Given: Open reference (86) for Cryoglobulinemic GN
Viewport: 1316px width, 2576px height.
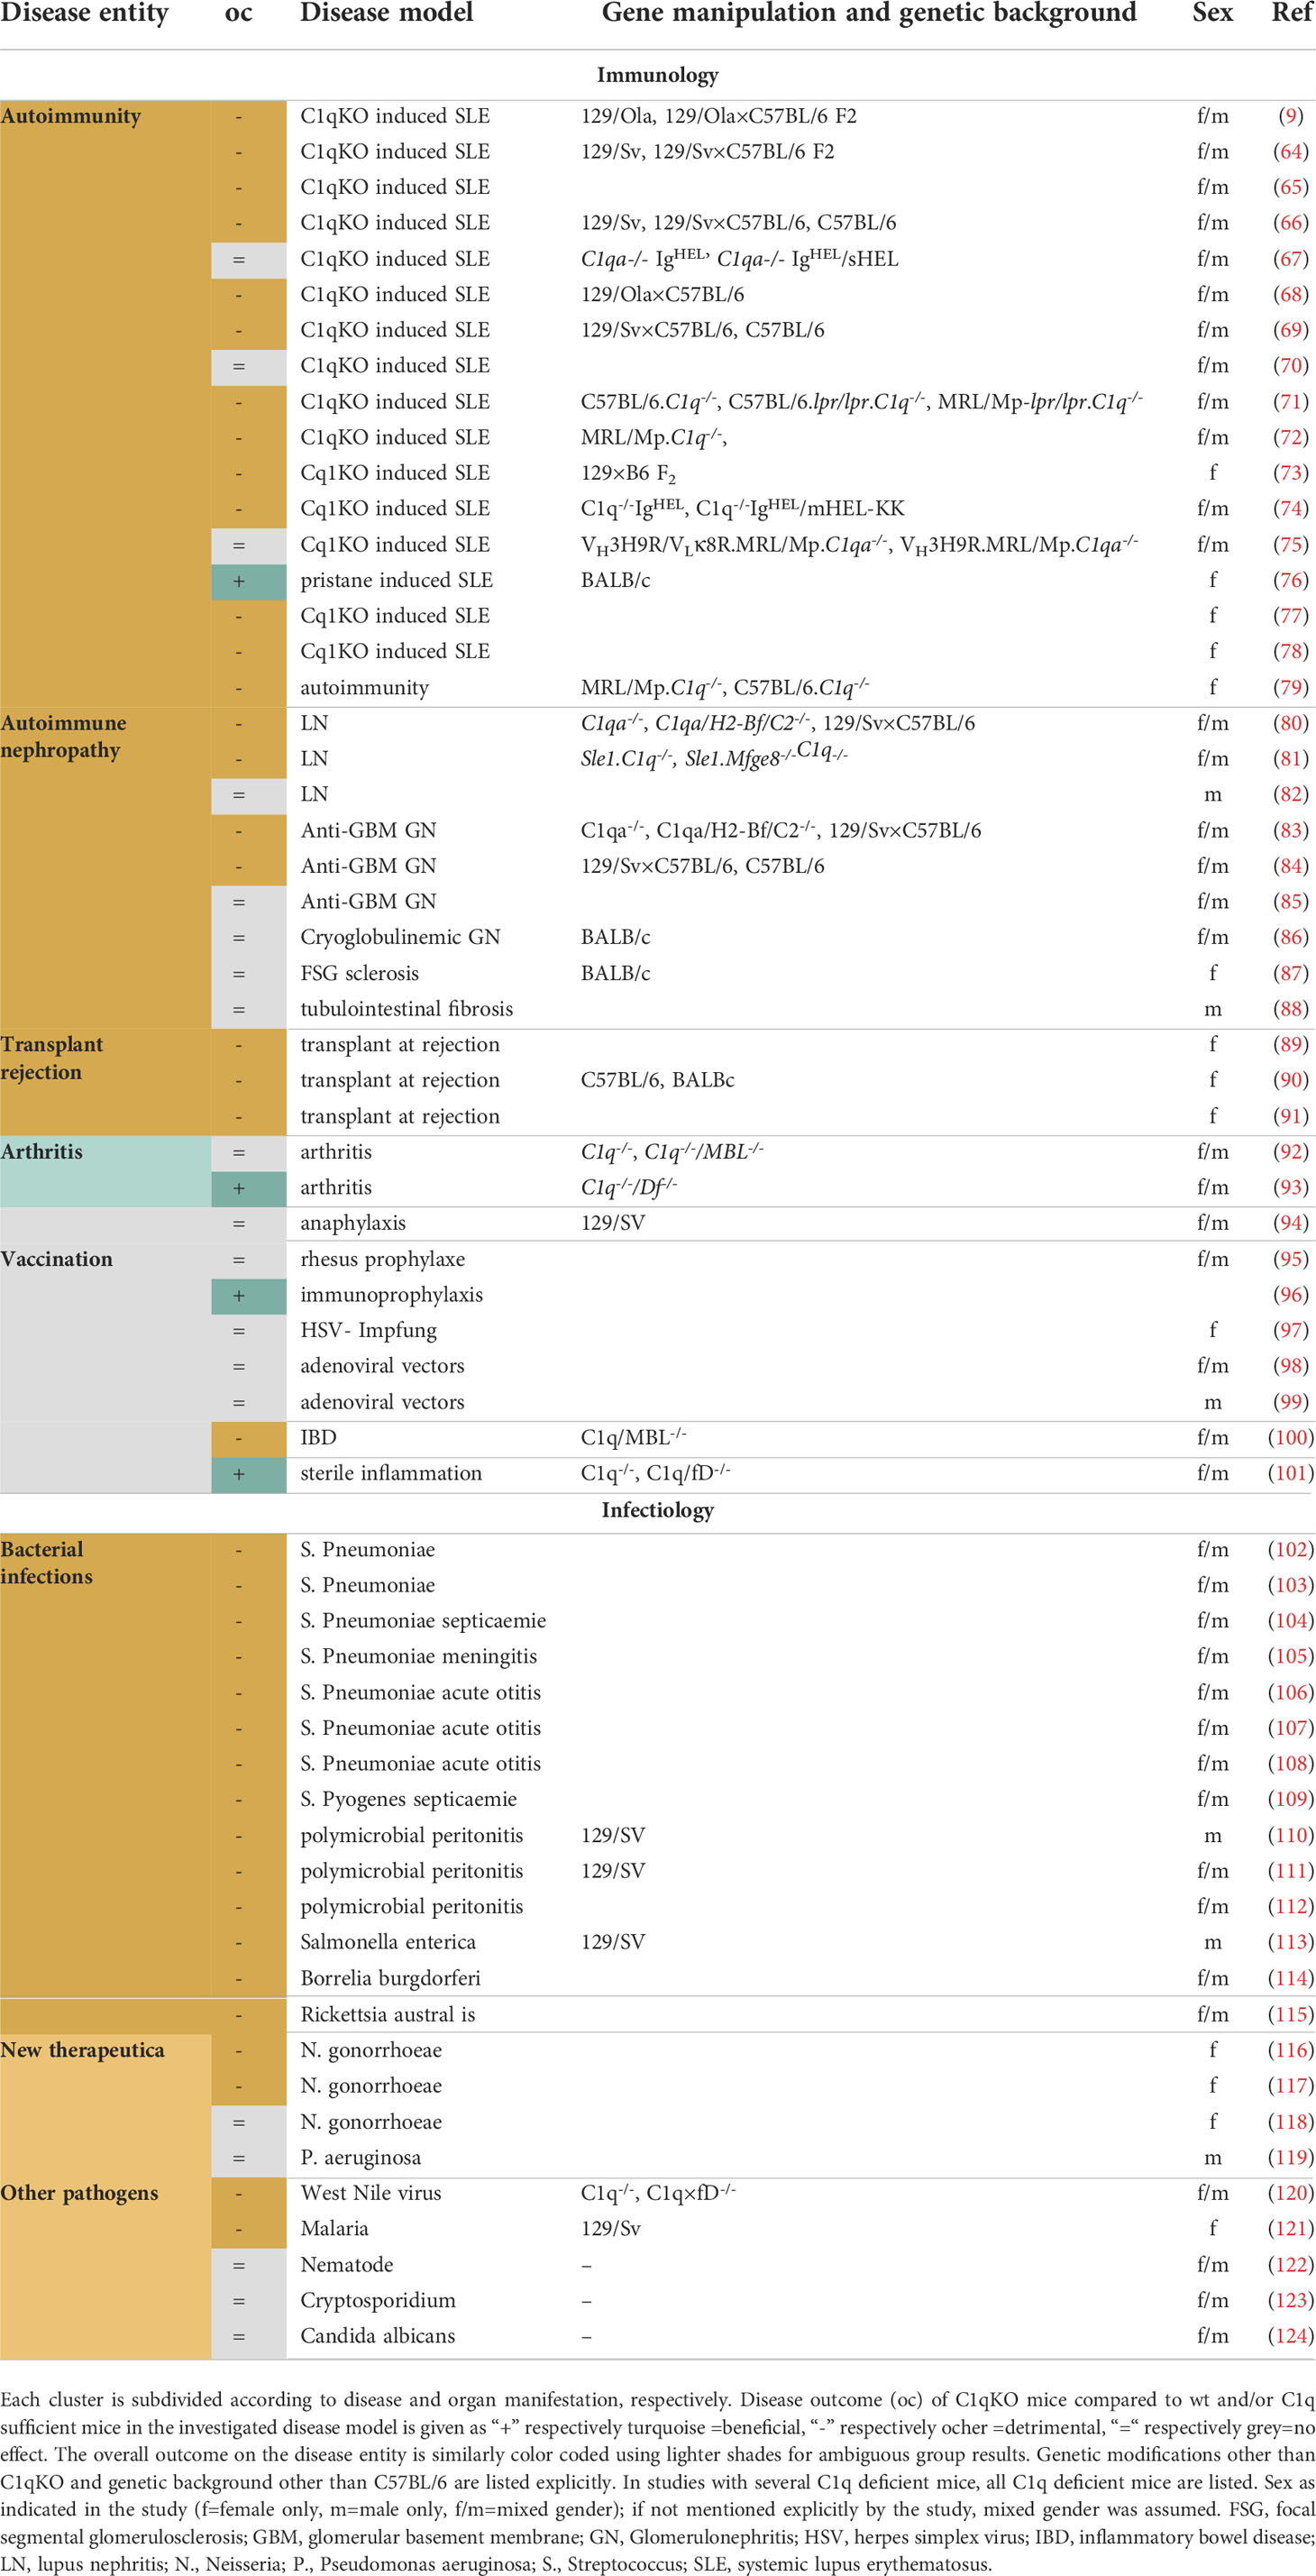Looking at the screenshot, I should pos(1291,937).
